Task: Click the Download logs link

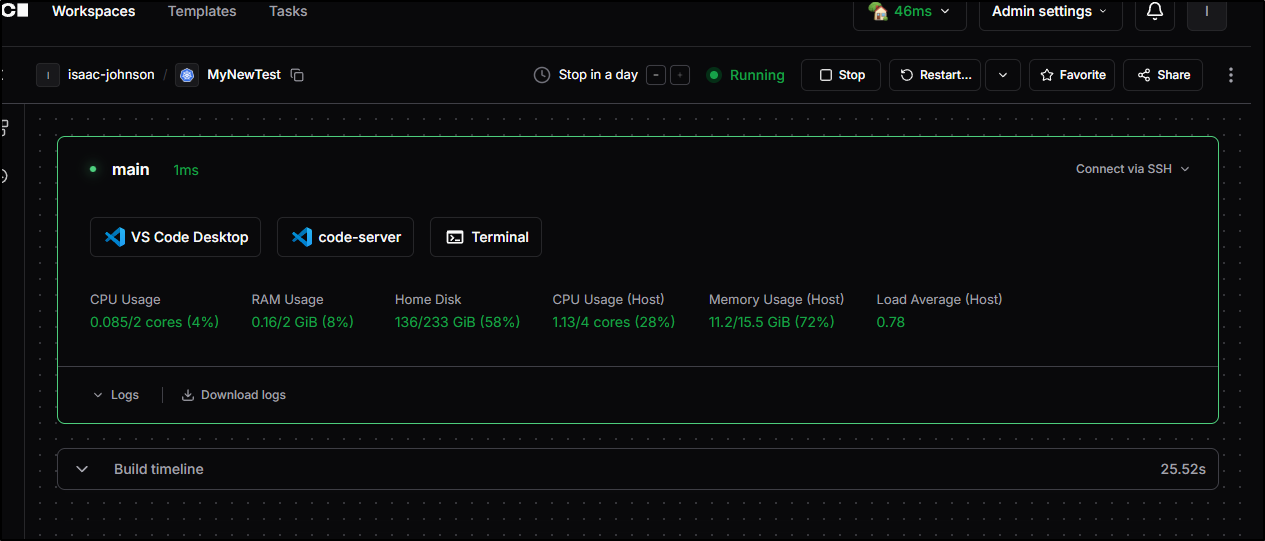Action: coord(234,395)
